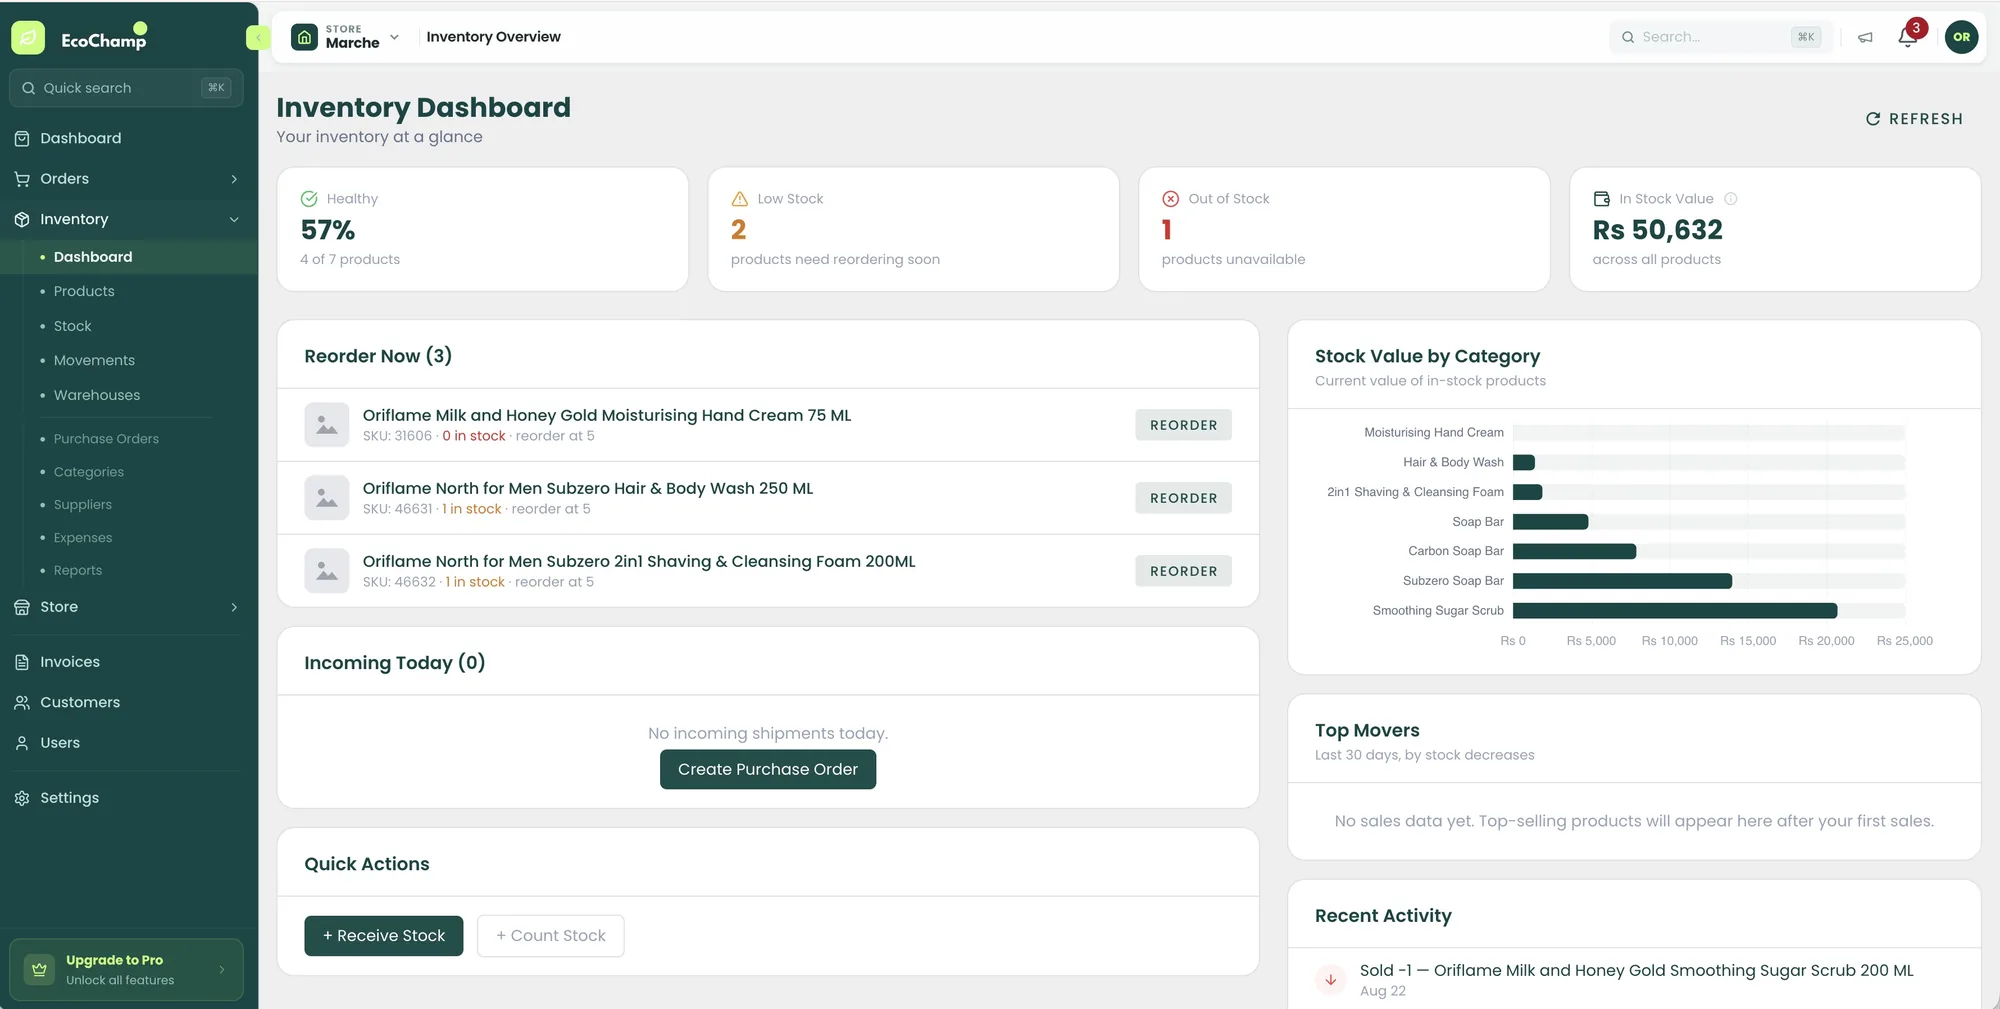Expand the Orders menu chevron

[x=234, y=179]
